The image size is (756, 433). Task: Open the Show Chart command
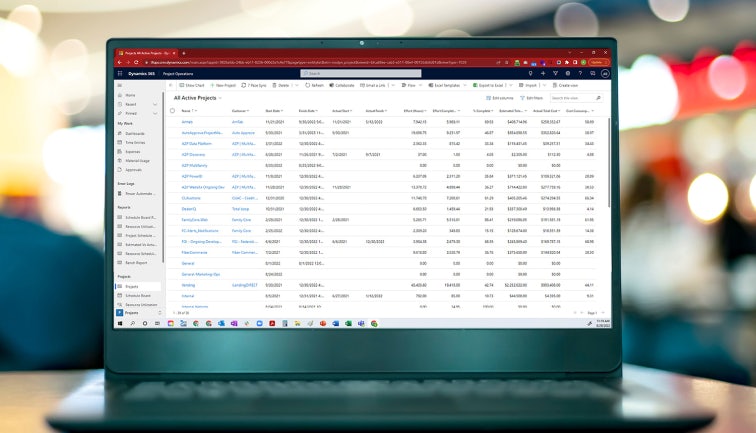click(x=192, y=85)
